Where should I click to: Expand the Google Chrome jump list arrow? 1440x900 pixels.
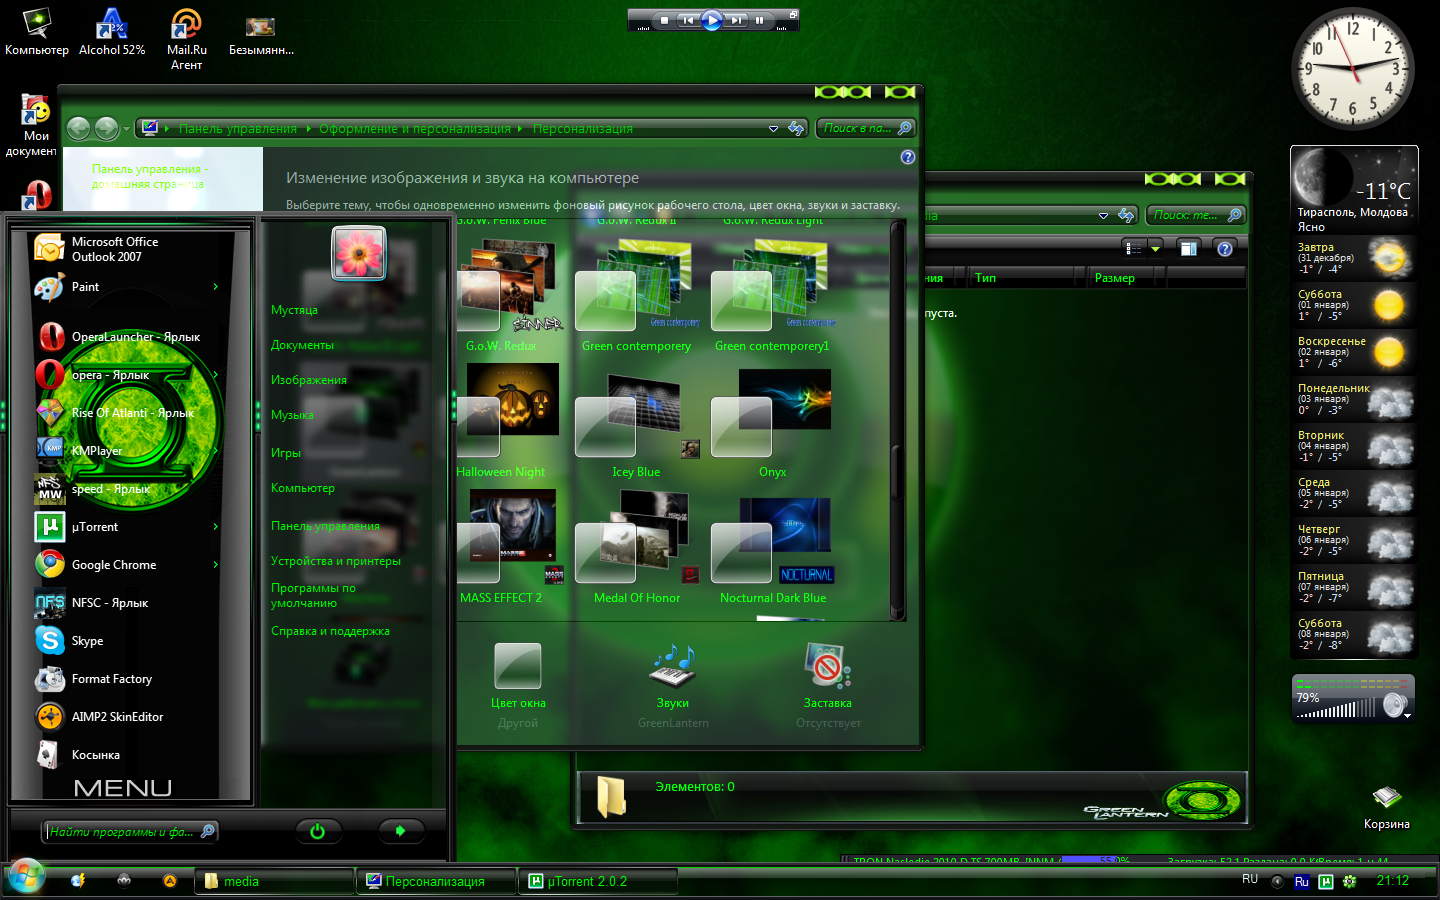(216, 565)
